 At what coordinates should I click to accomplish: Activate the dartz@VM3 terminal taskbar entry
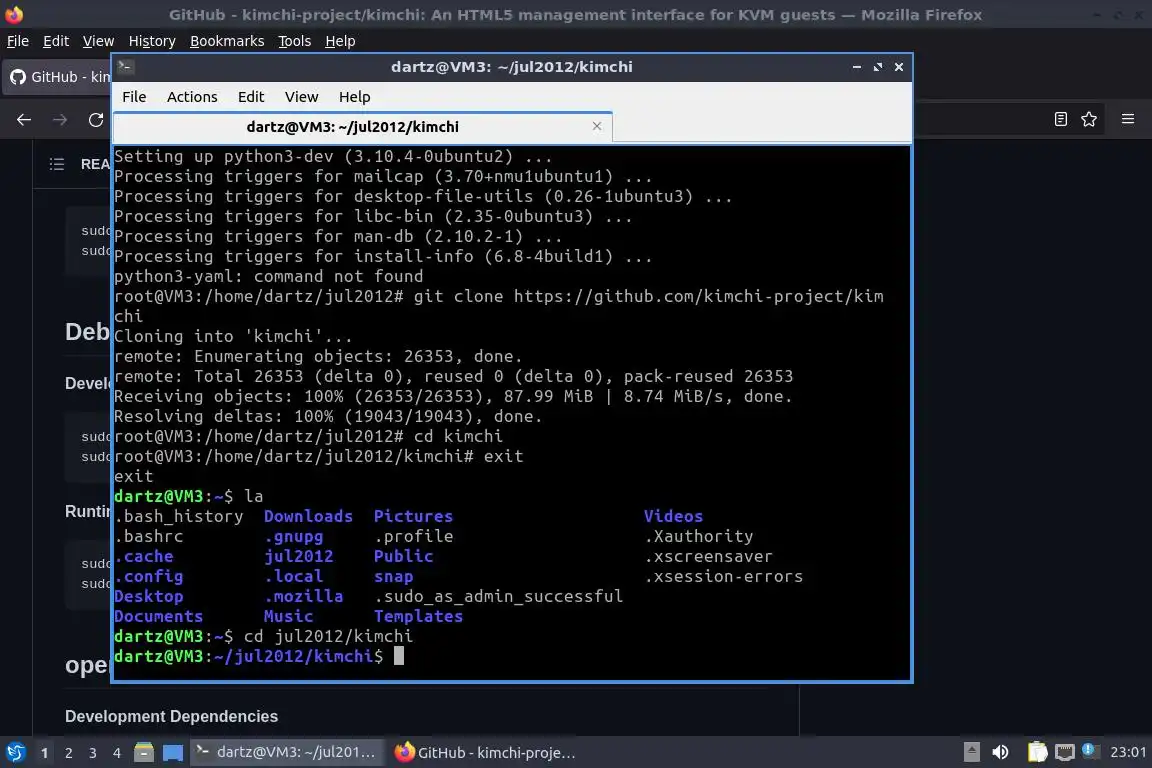click(x=287, y=753)
